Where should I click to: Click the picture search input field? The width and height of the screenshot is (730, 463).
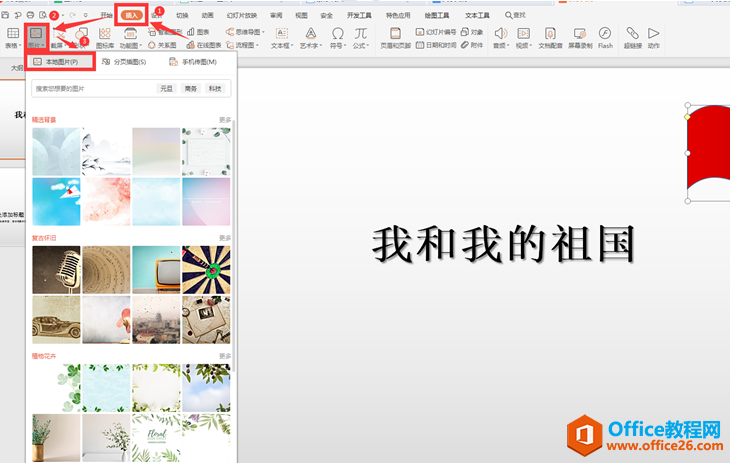point(92,89)
